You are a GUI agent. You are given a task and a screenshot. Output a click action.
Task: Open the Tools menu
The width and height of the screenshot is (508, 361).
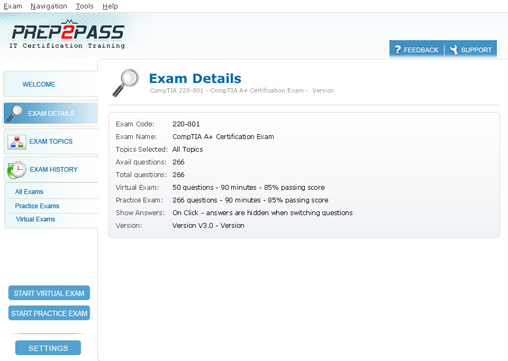tap(85, 6)
